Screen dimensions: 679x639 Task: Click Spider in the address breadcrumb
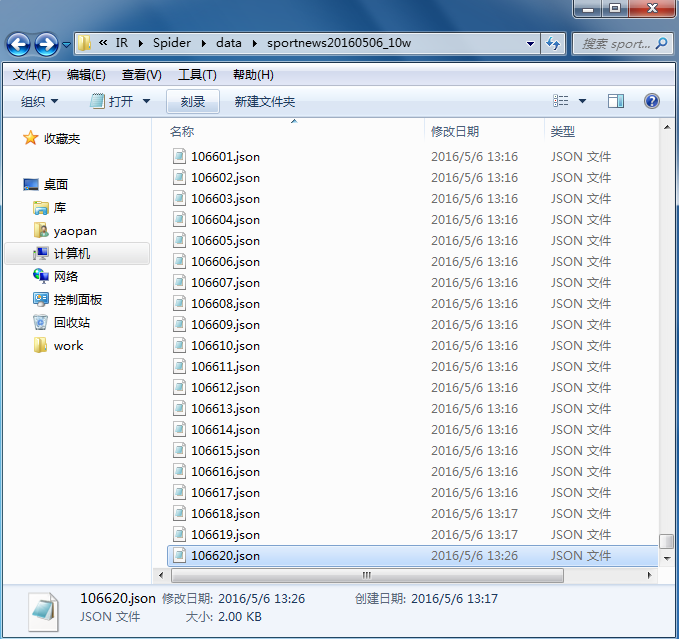coord(171,43)
